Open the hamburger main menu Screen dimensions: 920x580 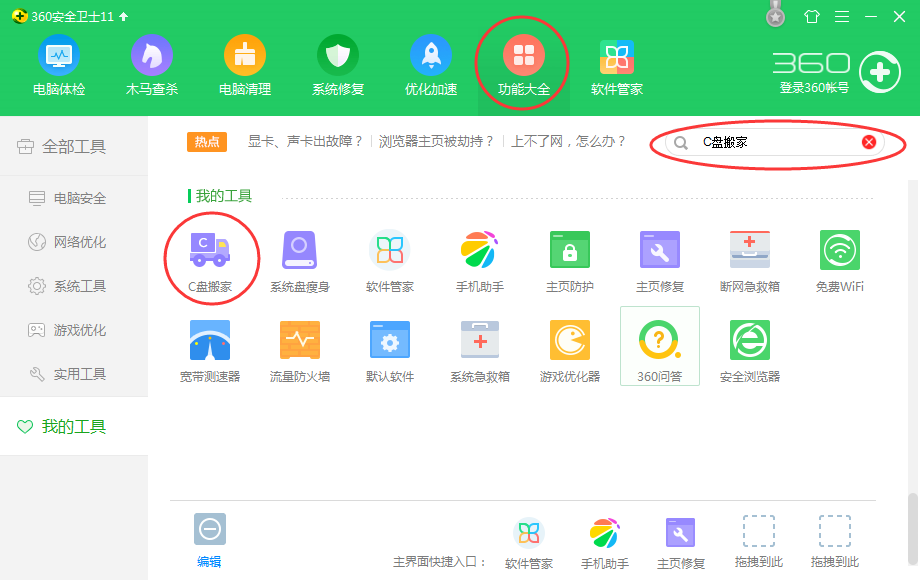(x=840, y=16)
